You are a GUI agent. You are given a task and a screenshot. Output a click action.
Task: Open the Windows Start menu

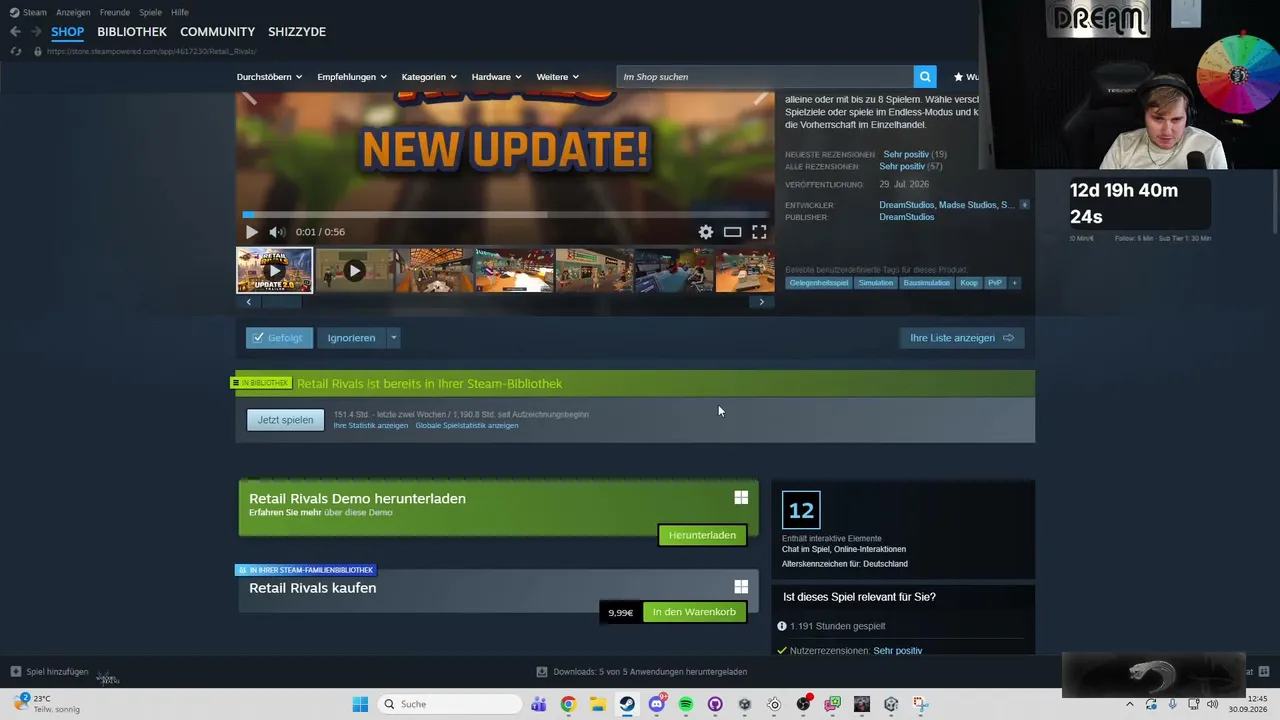click(x=360, y=704)
